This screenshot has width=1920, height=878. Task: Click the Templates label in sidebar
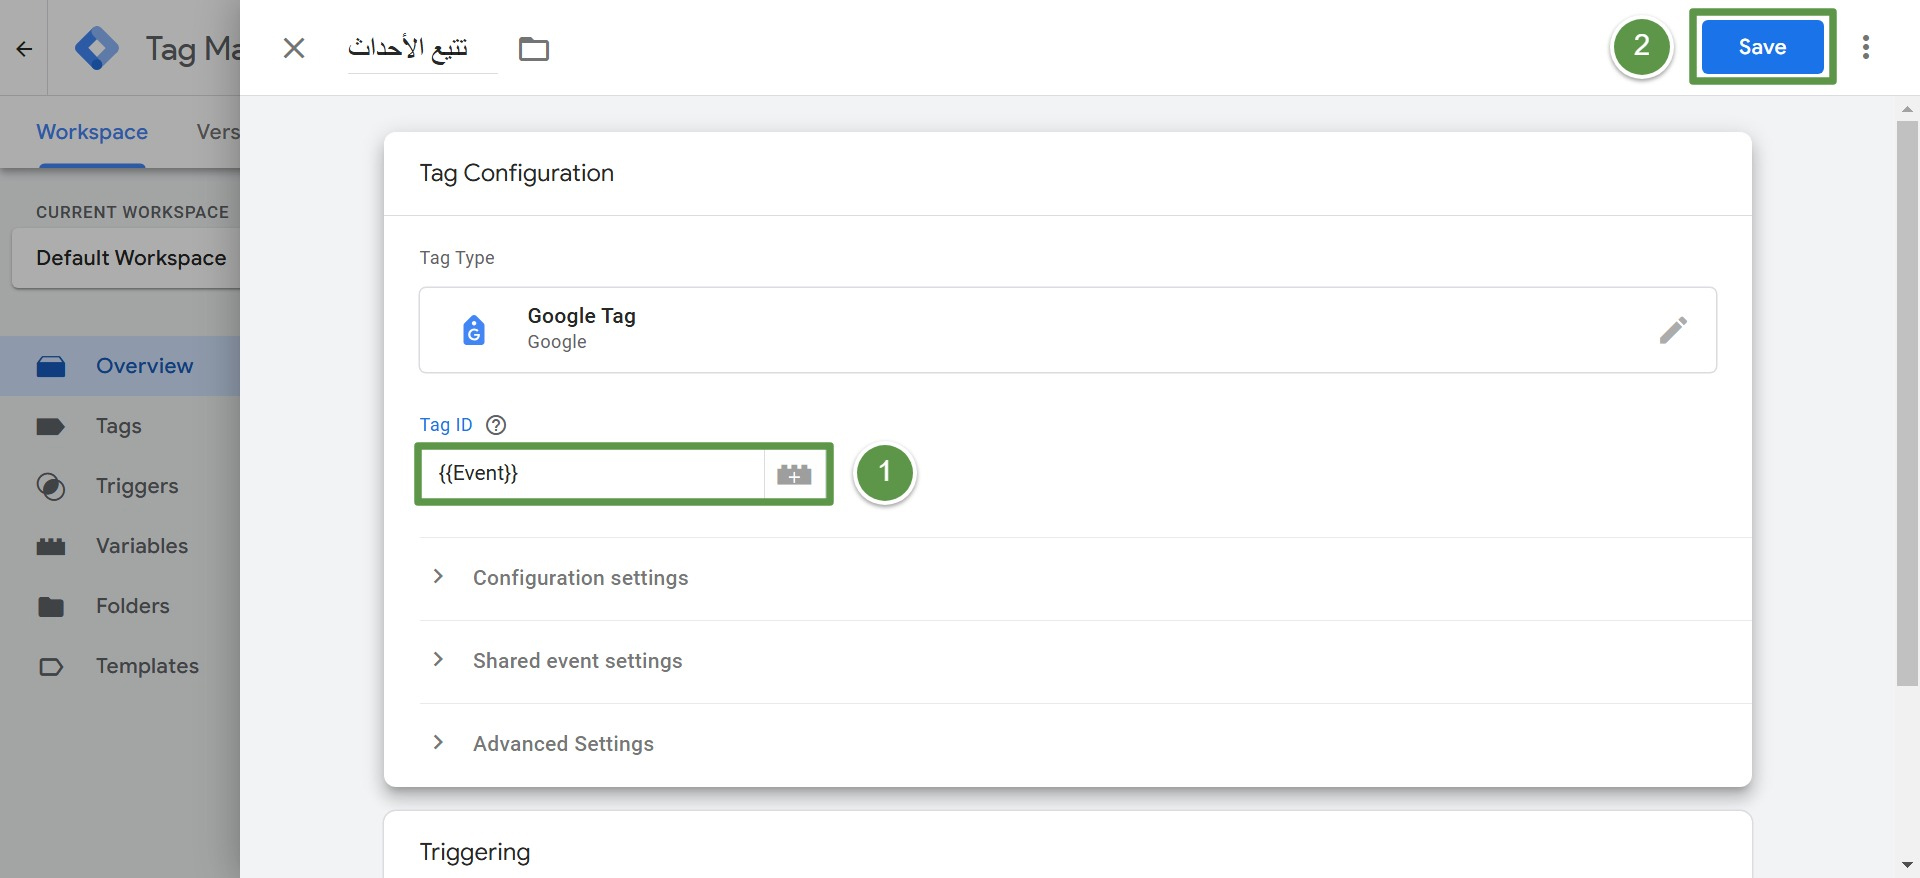pos(148,666)
